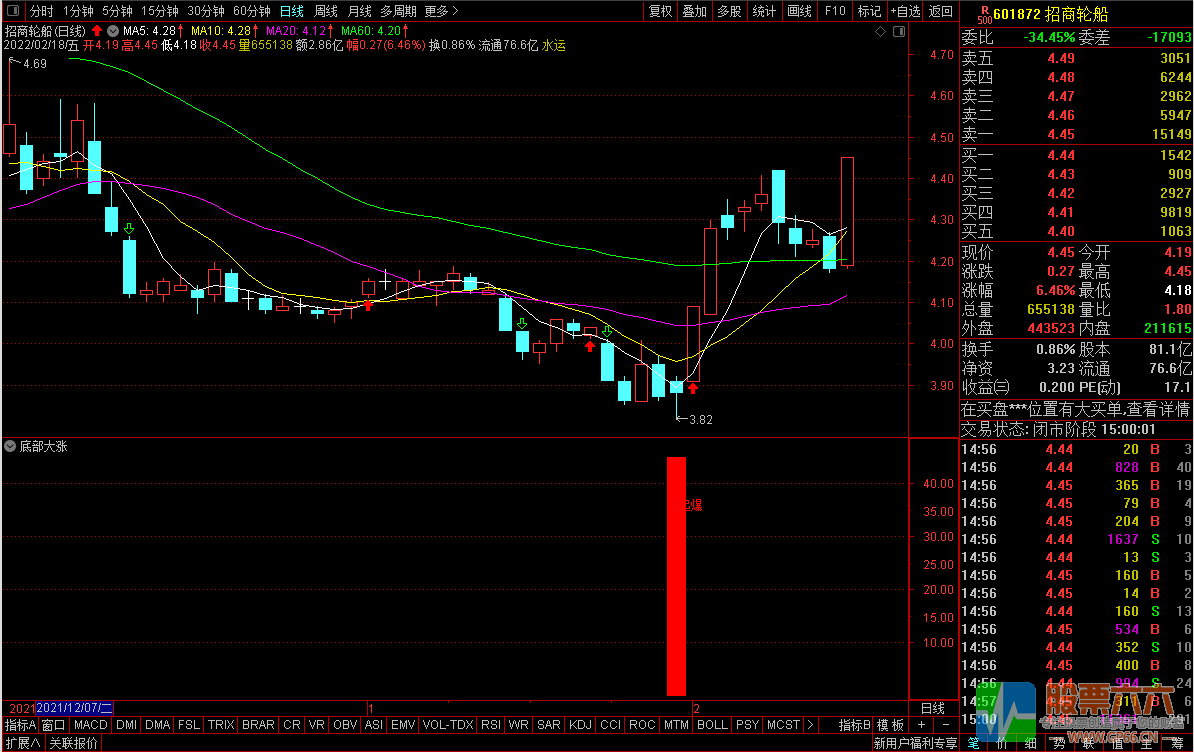Screen dimensions: 1194x752
Task: Zoom out chart with minus button
Action: 946,725
